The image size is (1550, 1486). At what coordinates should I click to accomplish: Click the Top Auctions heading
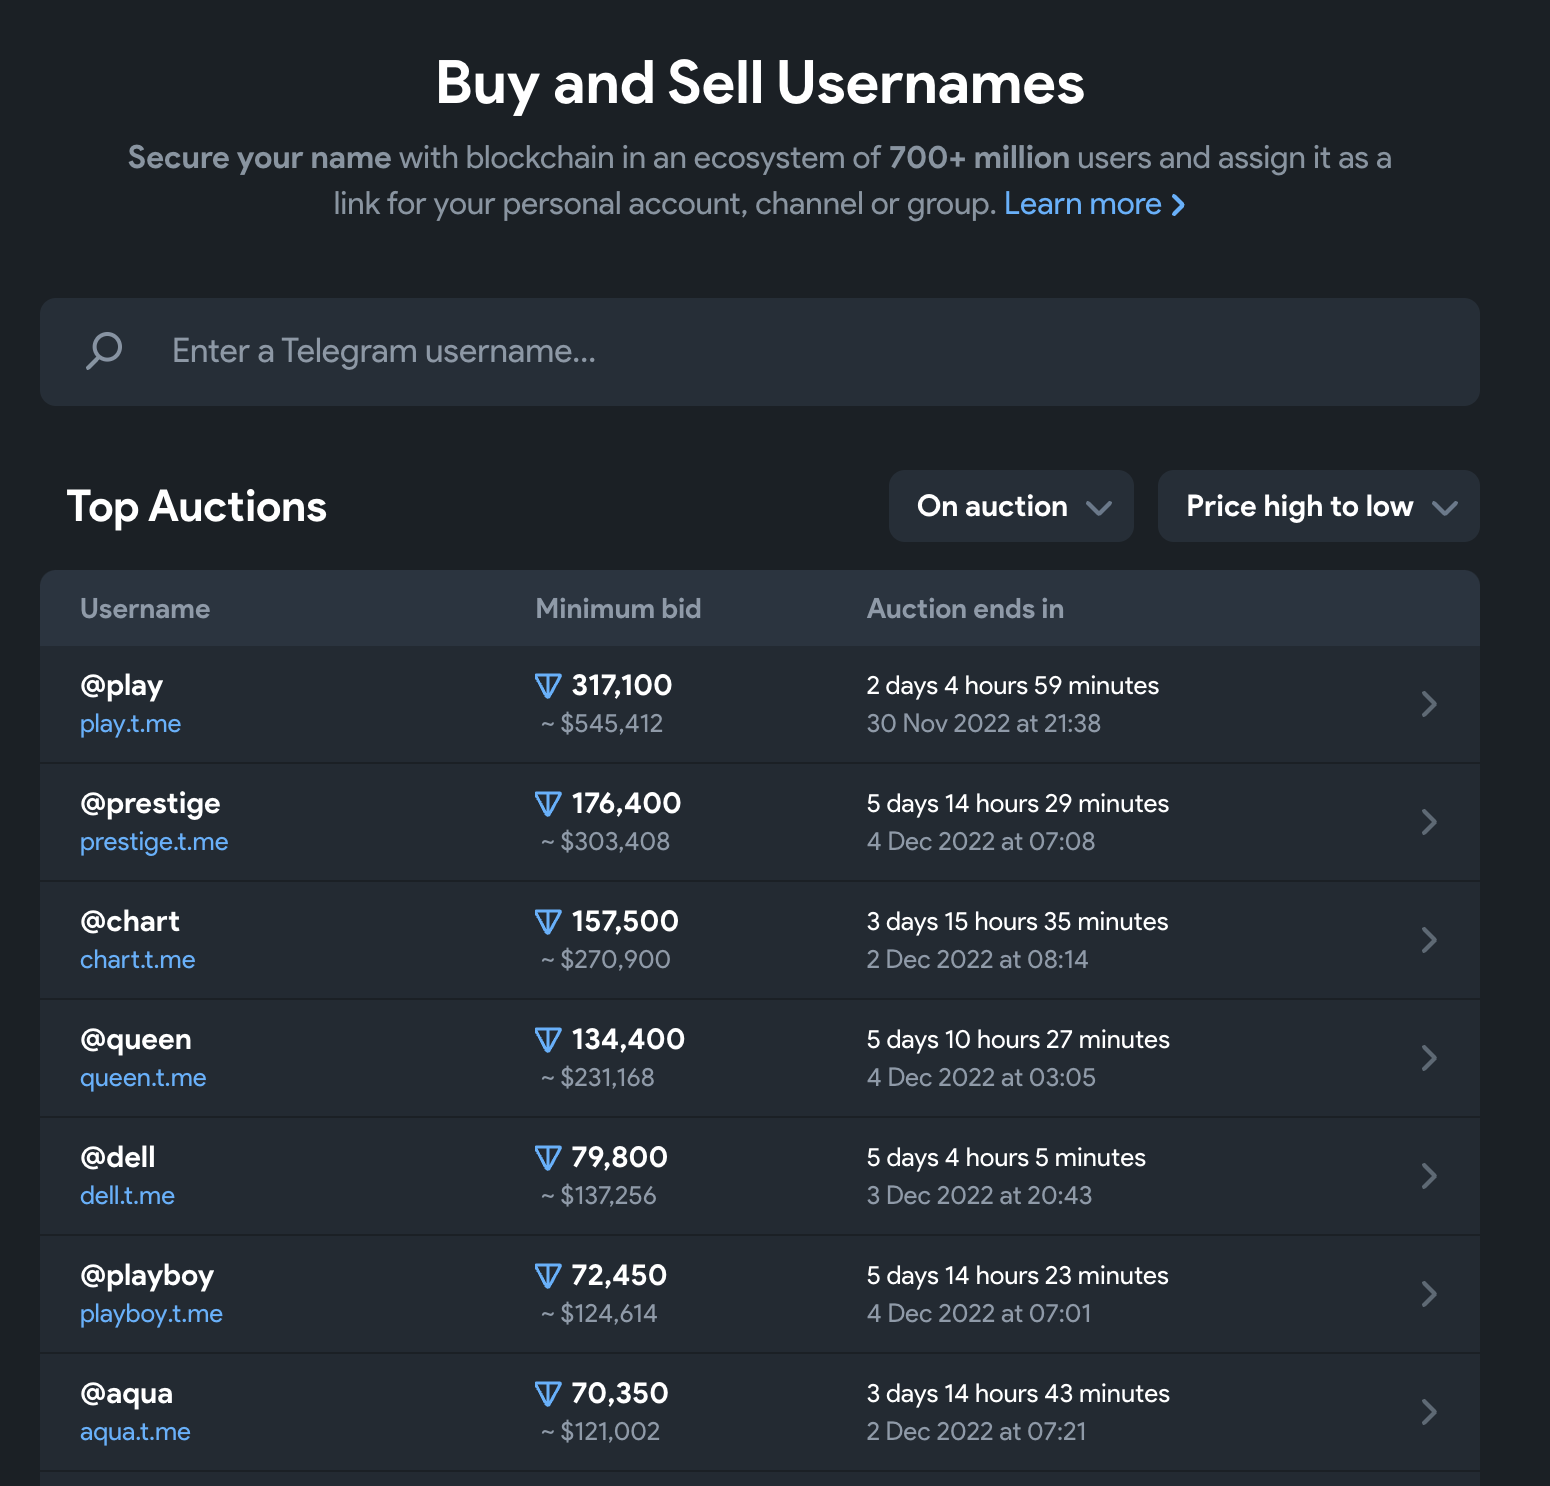[x=197, y=507]
